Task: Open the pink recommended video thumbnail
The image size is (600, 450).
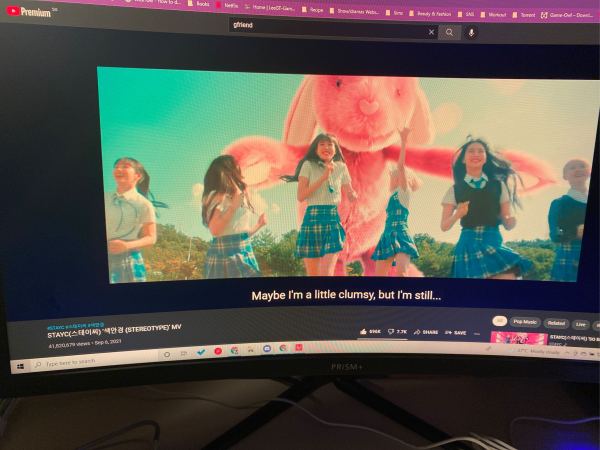Action: (519, 338)
